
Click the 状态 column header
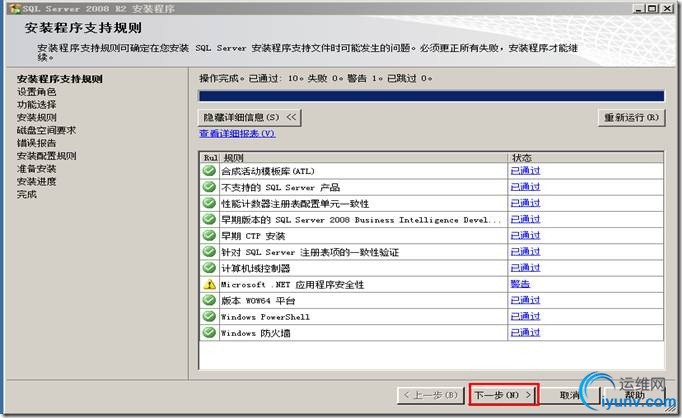point(585,157)
